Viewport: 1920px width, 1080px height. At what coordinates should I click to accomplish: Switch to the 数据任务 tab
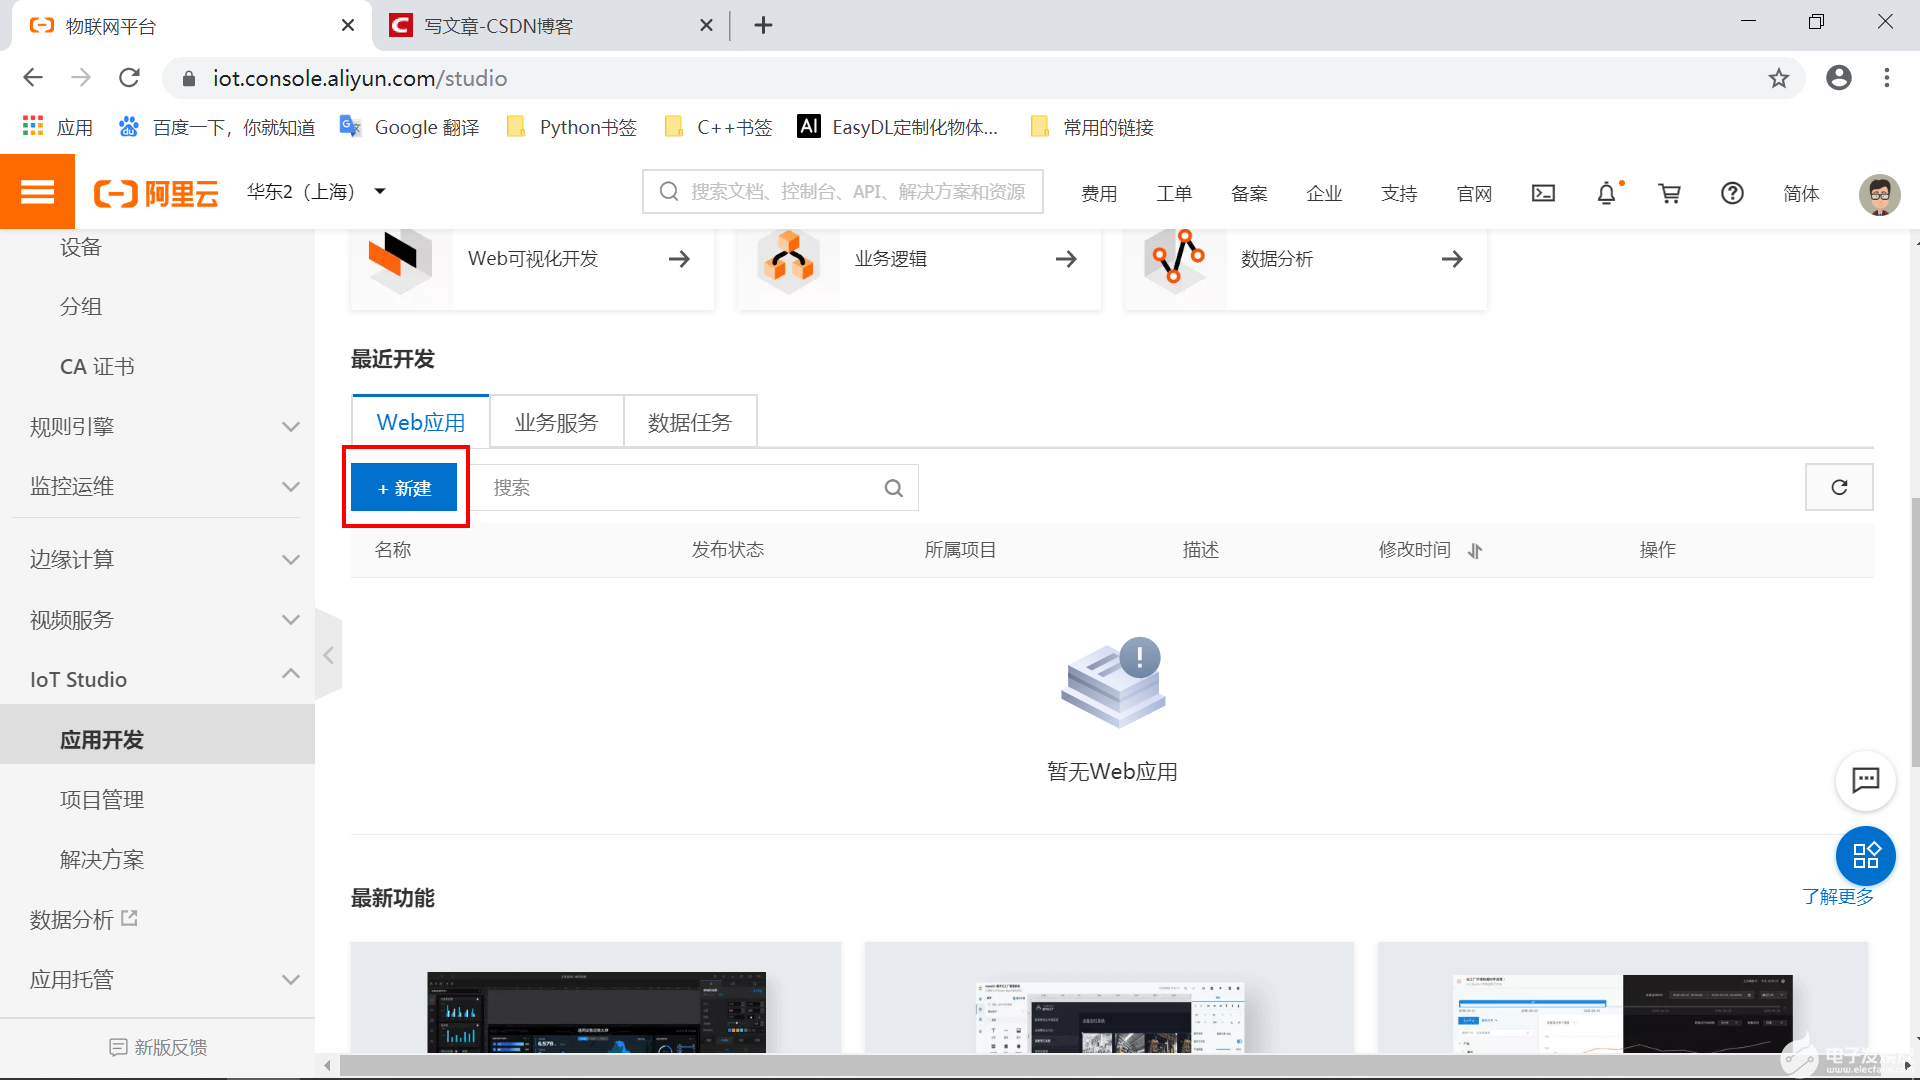[690, 422]
